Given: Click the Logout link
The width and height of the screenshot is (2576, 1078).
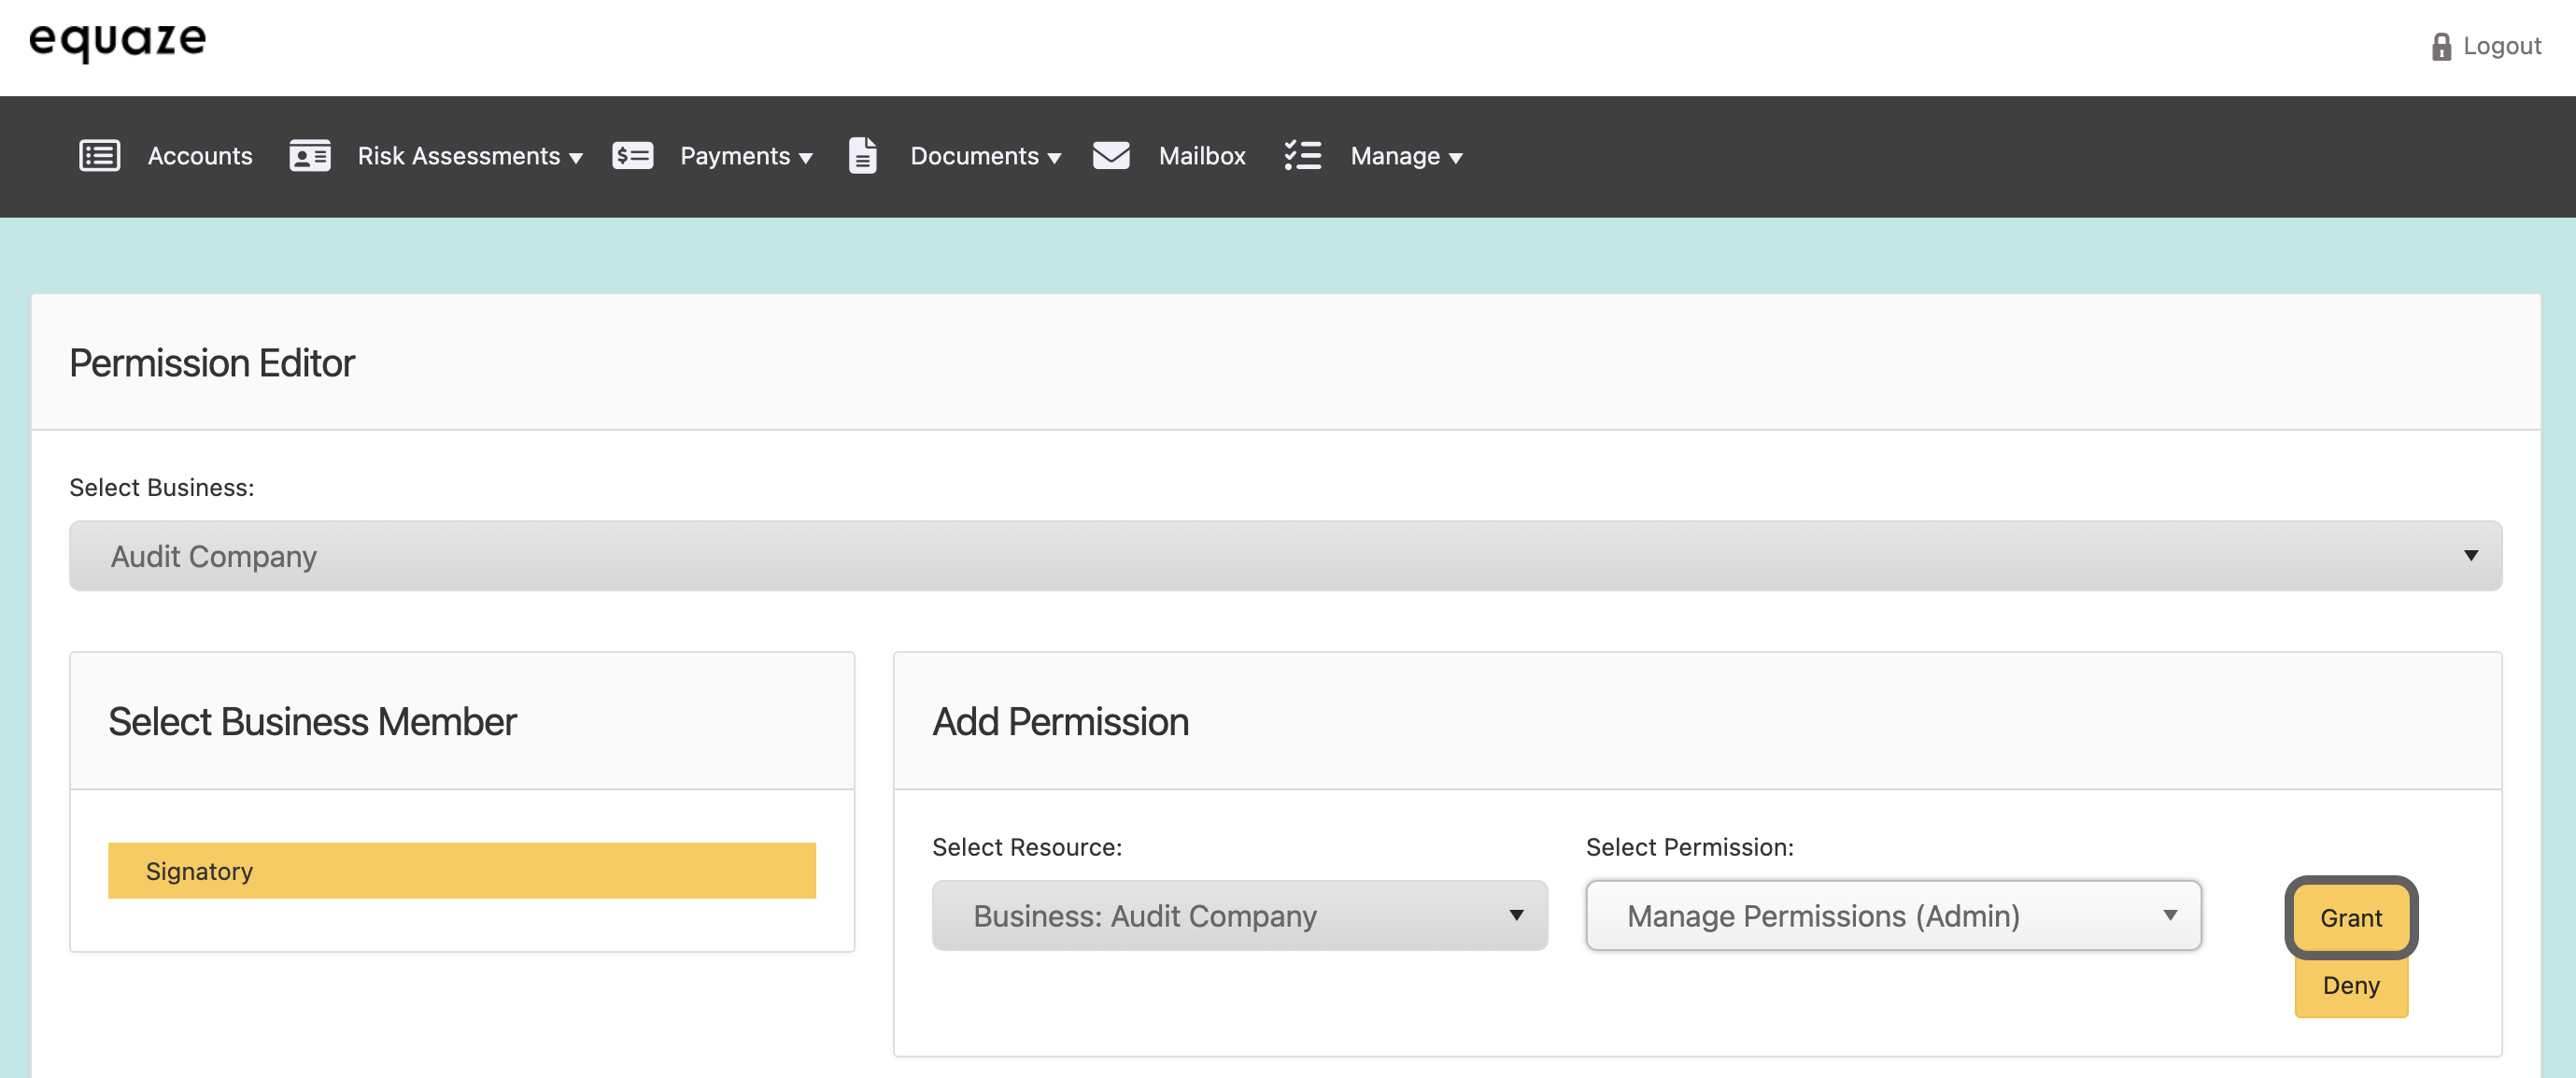Looking at the screenshot, I should 2500,46.
